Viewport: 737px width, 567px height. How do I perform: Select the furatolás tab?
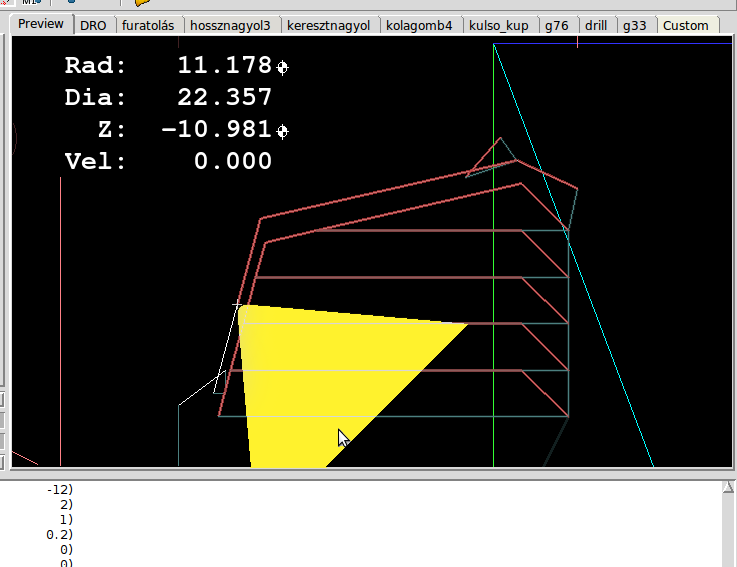pyautogui.click(x=151, y=26)
